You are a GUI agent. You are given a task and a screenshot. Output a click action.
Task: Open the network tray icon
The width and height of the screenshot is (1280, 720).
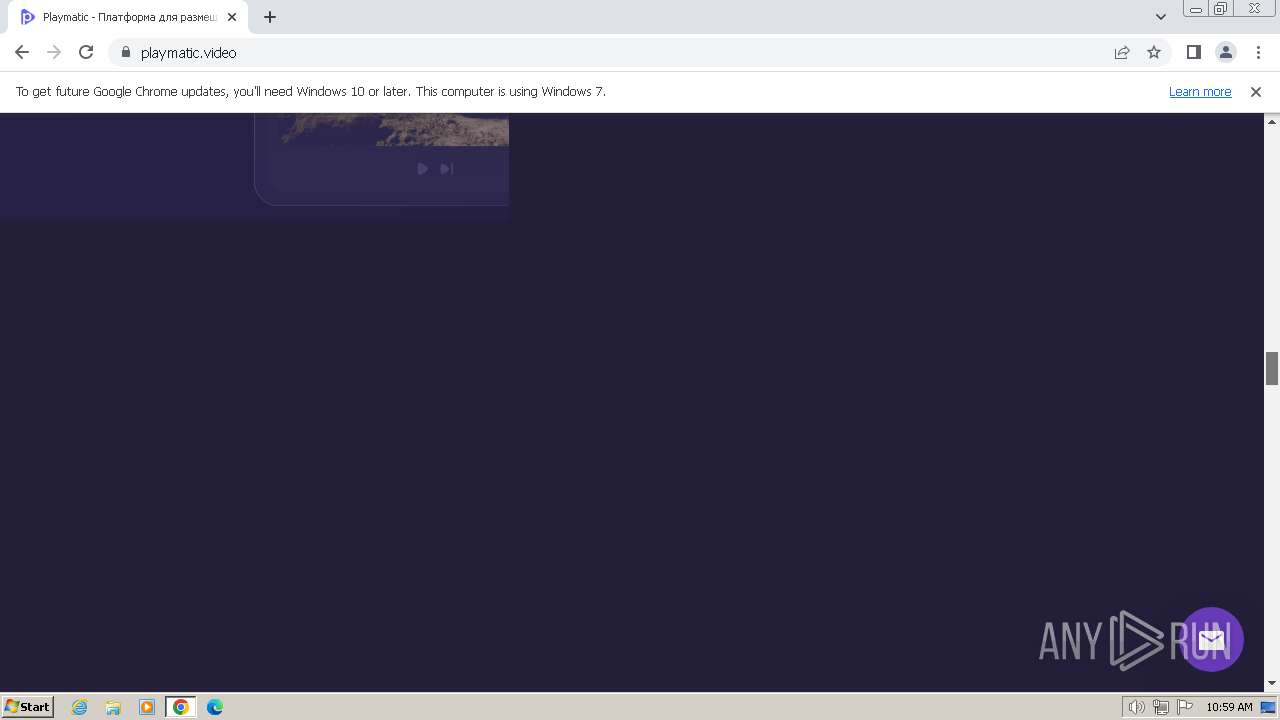point(1161,707)
